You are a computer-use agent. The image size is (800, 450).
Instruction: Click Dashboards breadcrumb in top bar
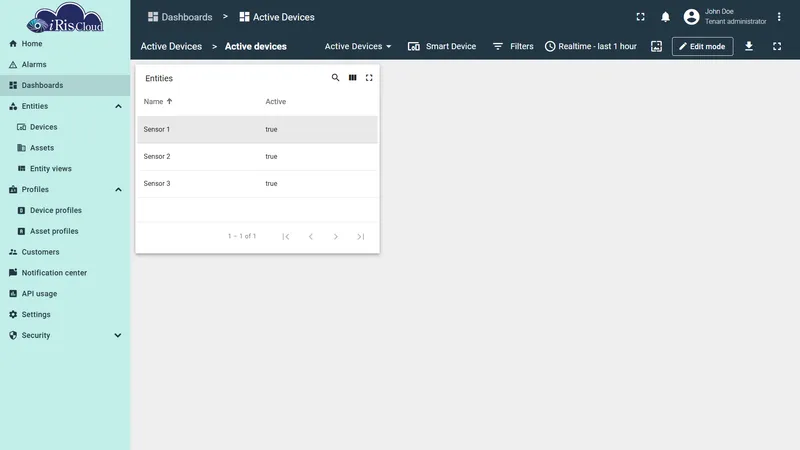pyautogui.click(x=180, y=17)
